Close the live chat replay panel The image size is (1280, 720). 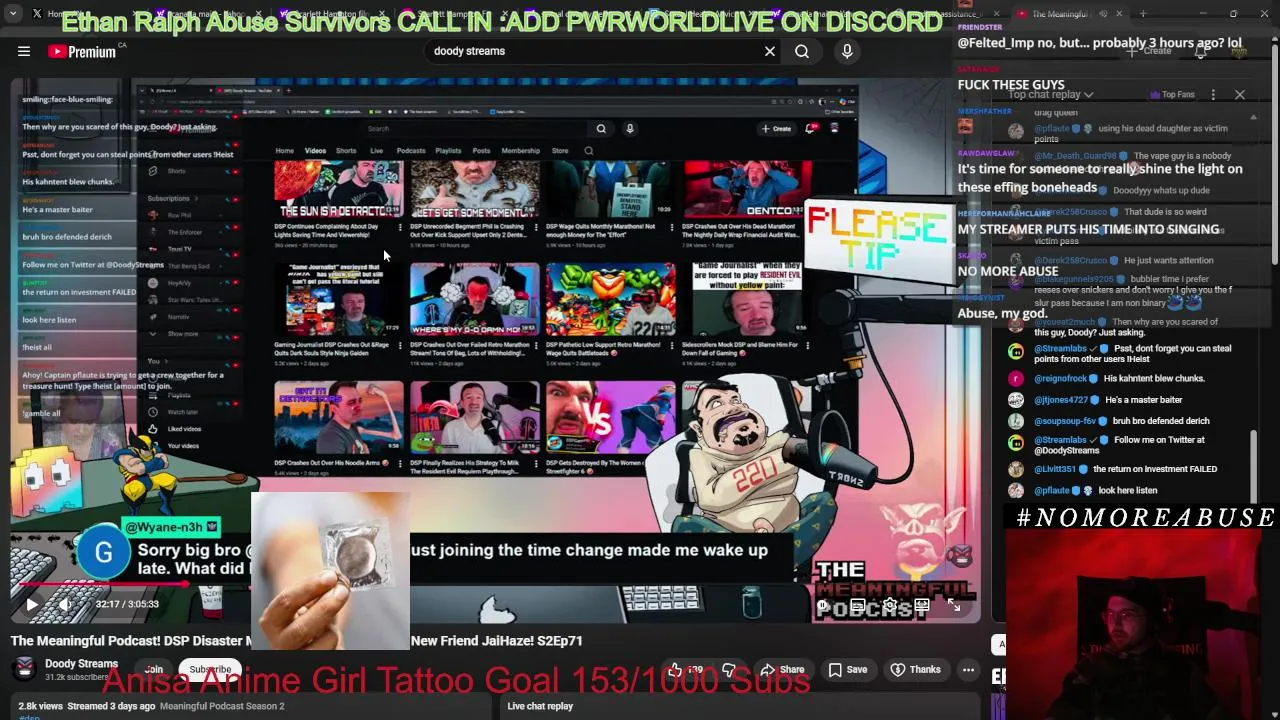click(x=1240, y=95)
